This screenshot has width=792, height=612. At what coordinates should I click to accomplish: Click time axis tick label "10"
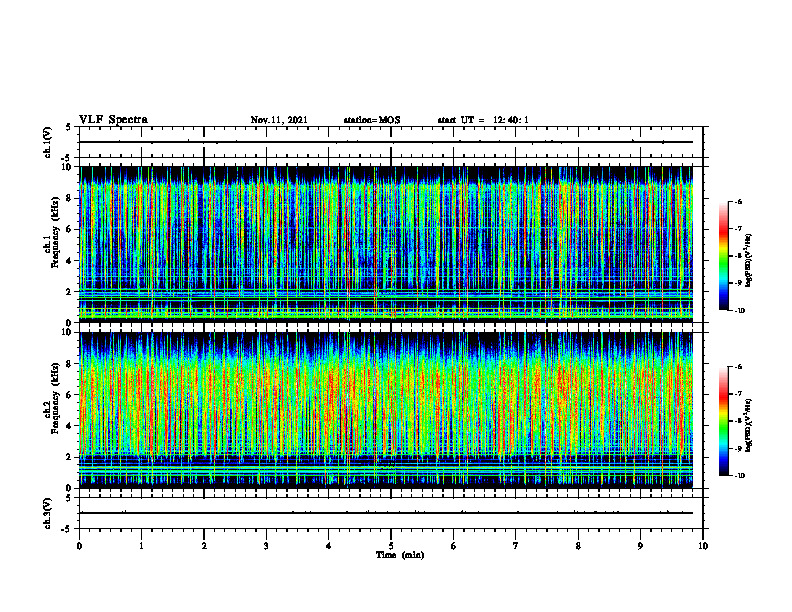click(703, 546)
